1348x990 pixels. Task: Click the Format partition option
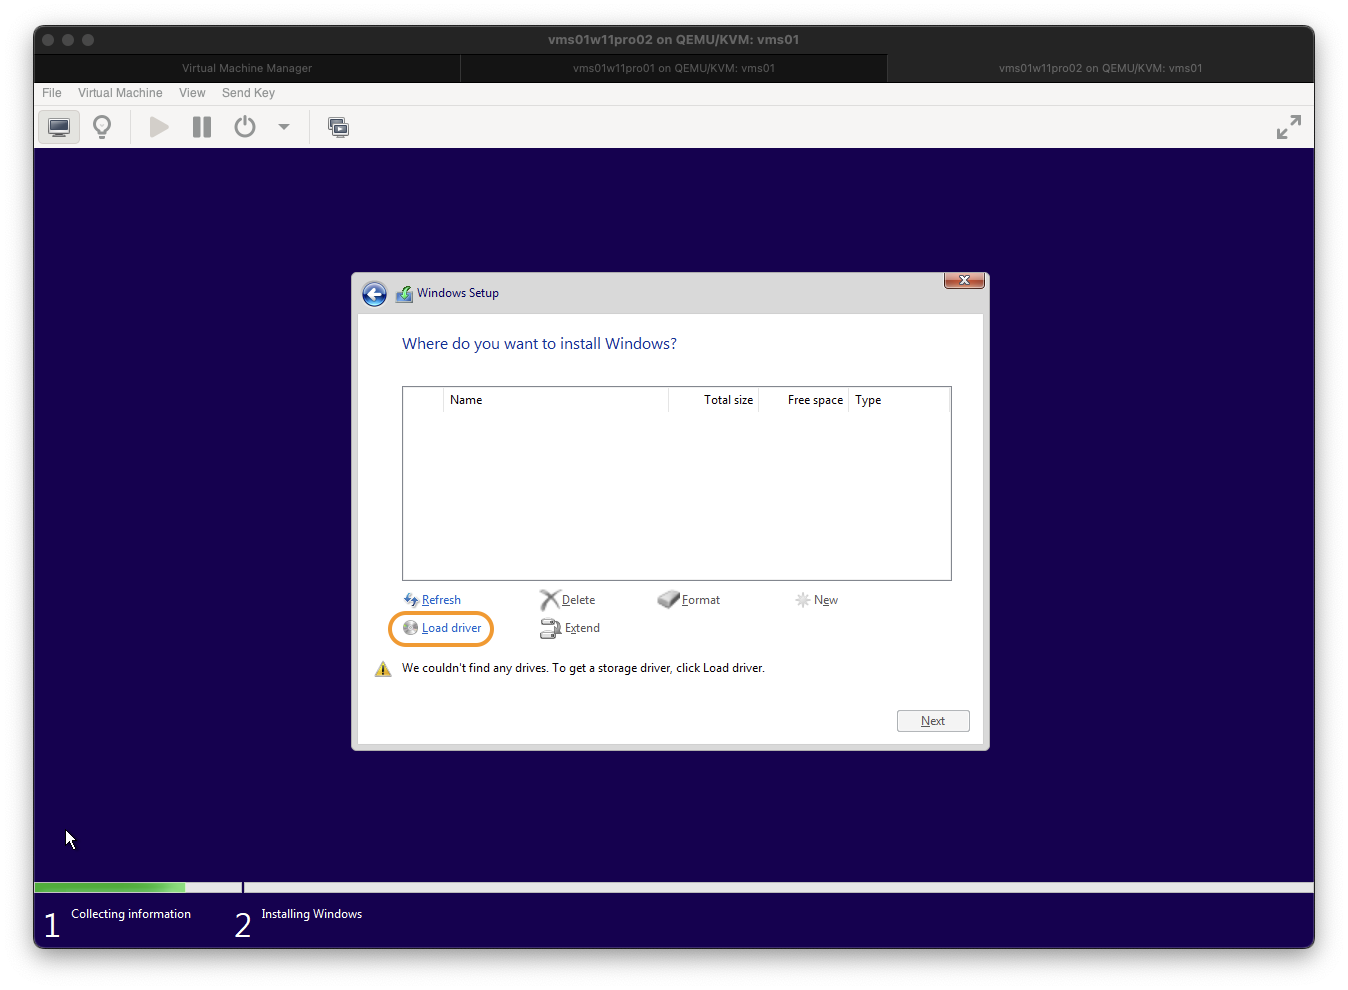(700, 600)
